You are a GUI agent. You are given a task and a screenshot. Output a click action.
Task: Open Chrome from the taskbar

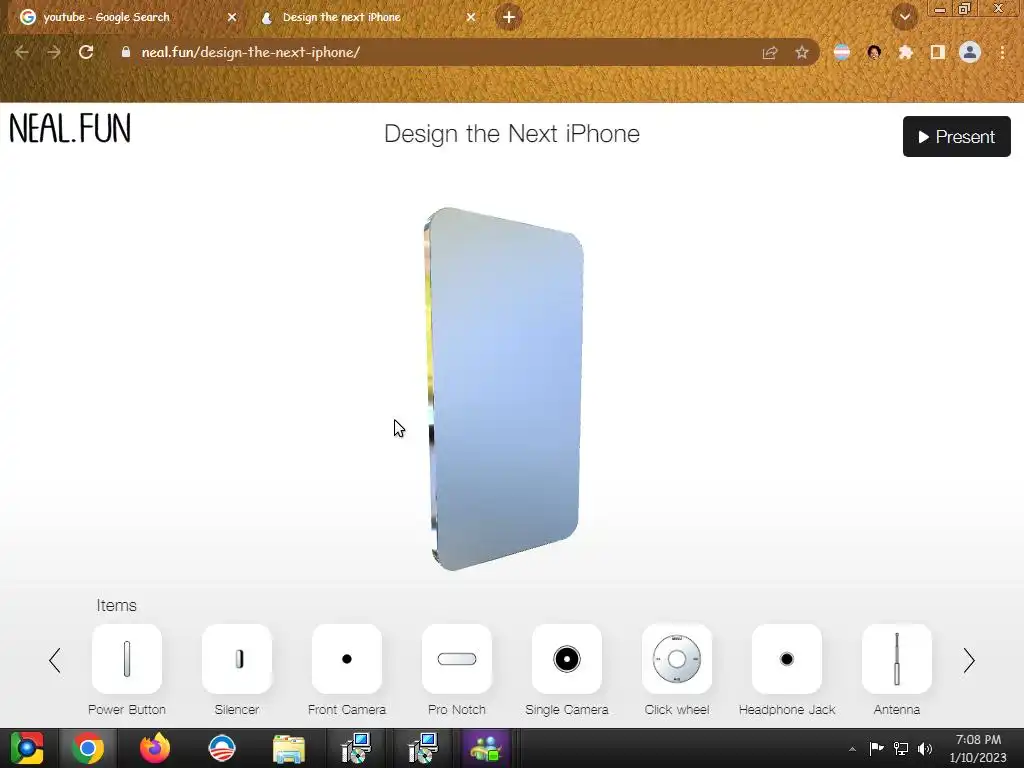(x=88, y=748)
